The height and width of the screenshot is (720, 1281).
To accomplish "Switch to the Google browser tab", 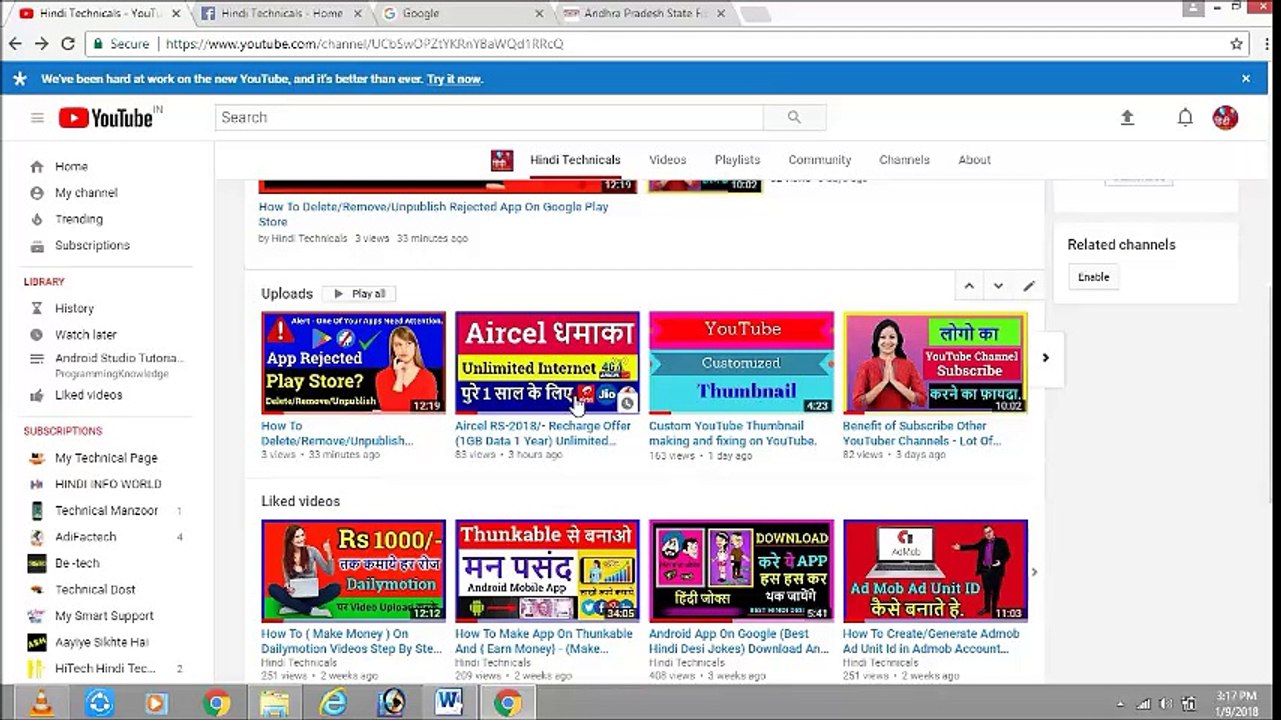I will click(461, 13).
